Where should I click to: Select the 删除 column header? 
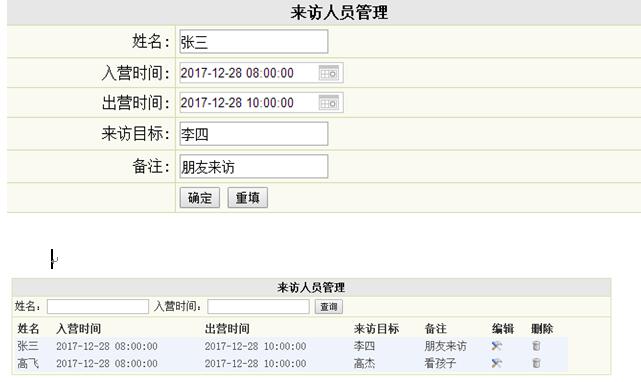pyautogui.click(x=542, y=329)
